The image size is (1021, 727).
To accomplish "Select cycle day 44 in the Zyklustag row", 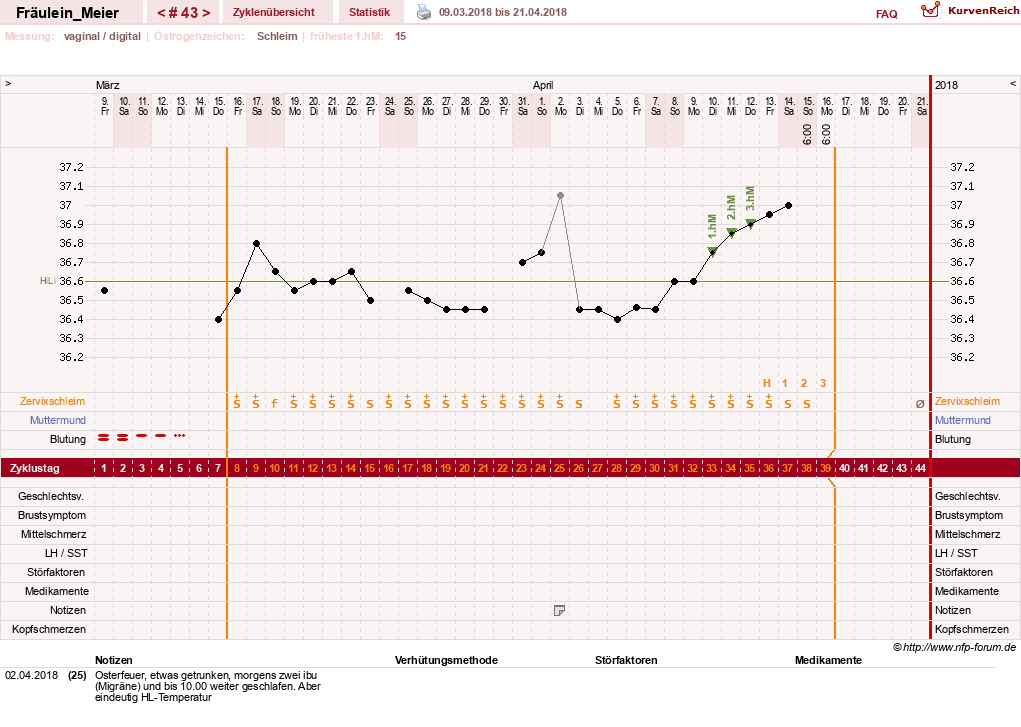I will click(x=920, y=468).
